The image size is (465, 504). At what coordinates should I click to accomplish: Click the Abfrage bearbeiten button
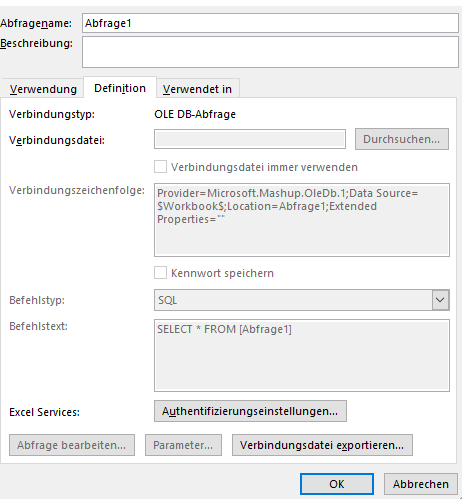72,445
